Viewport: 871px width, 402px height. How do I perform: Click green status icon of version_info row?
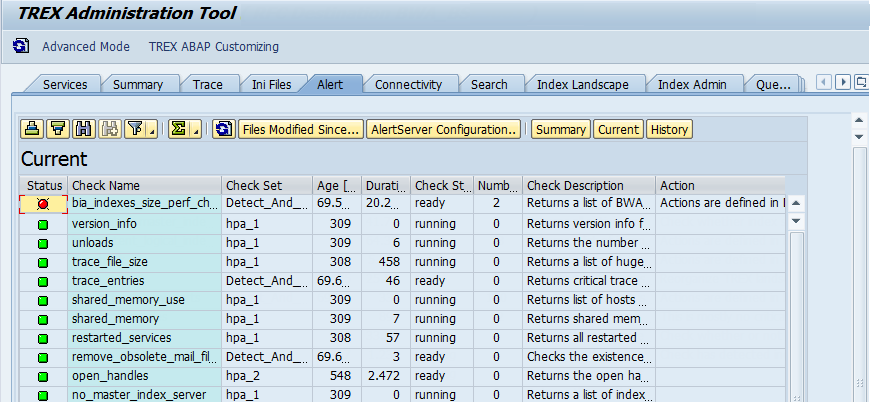43,224
